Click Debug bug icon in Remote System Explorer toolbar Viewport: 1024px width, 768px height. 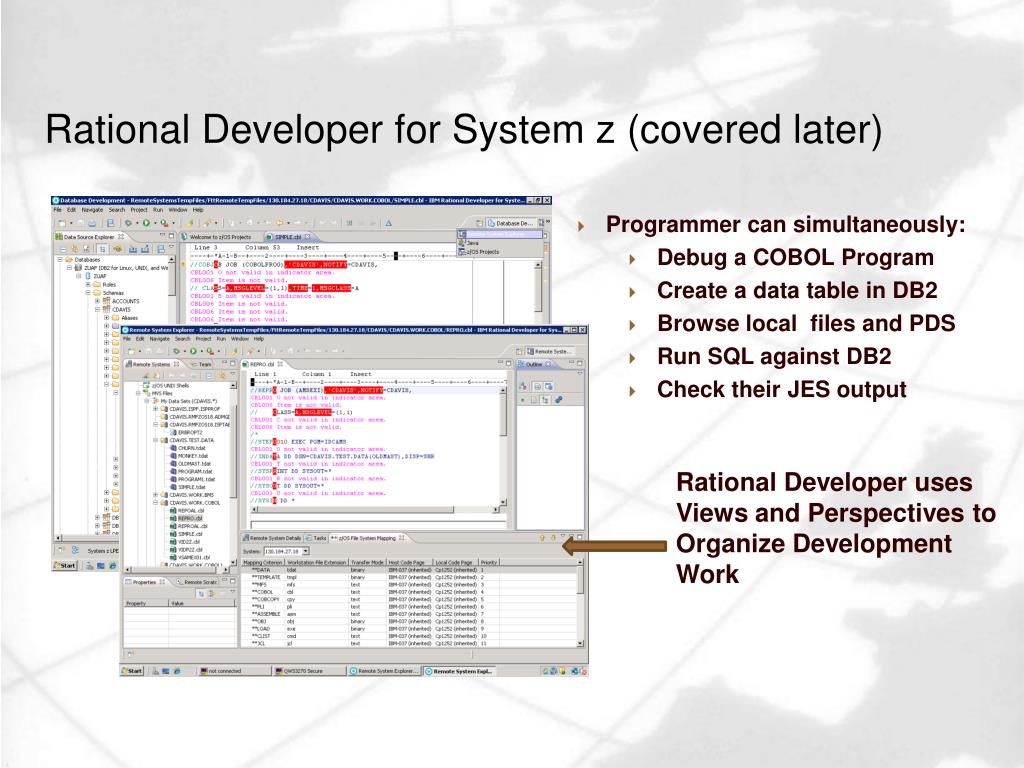coord(176,351)
